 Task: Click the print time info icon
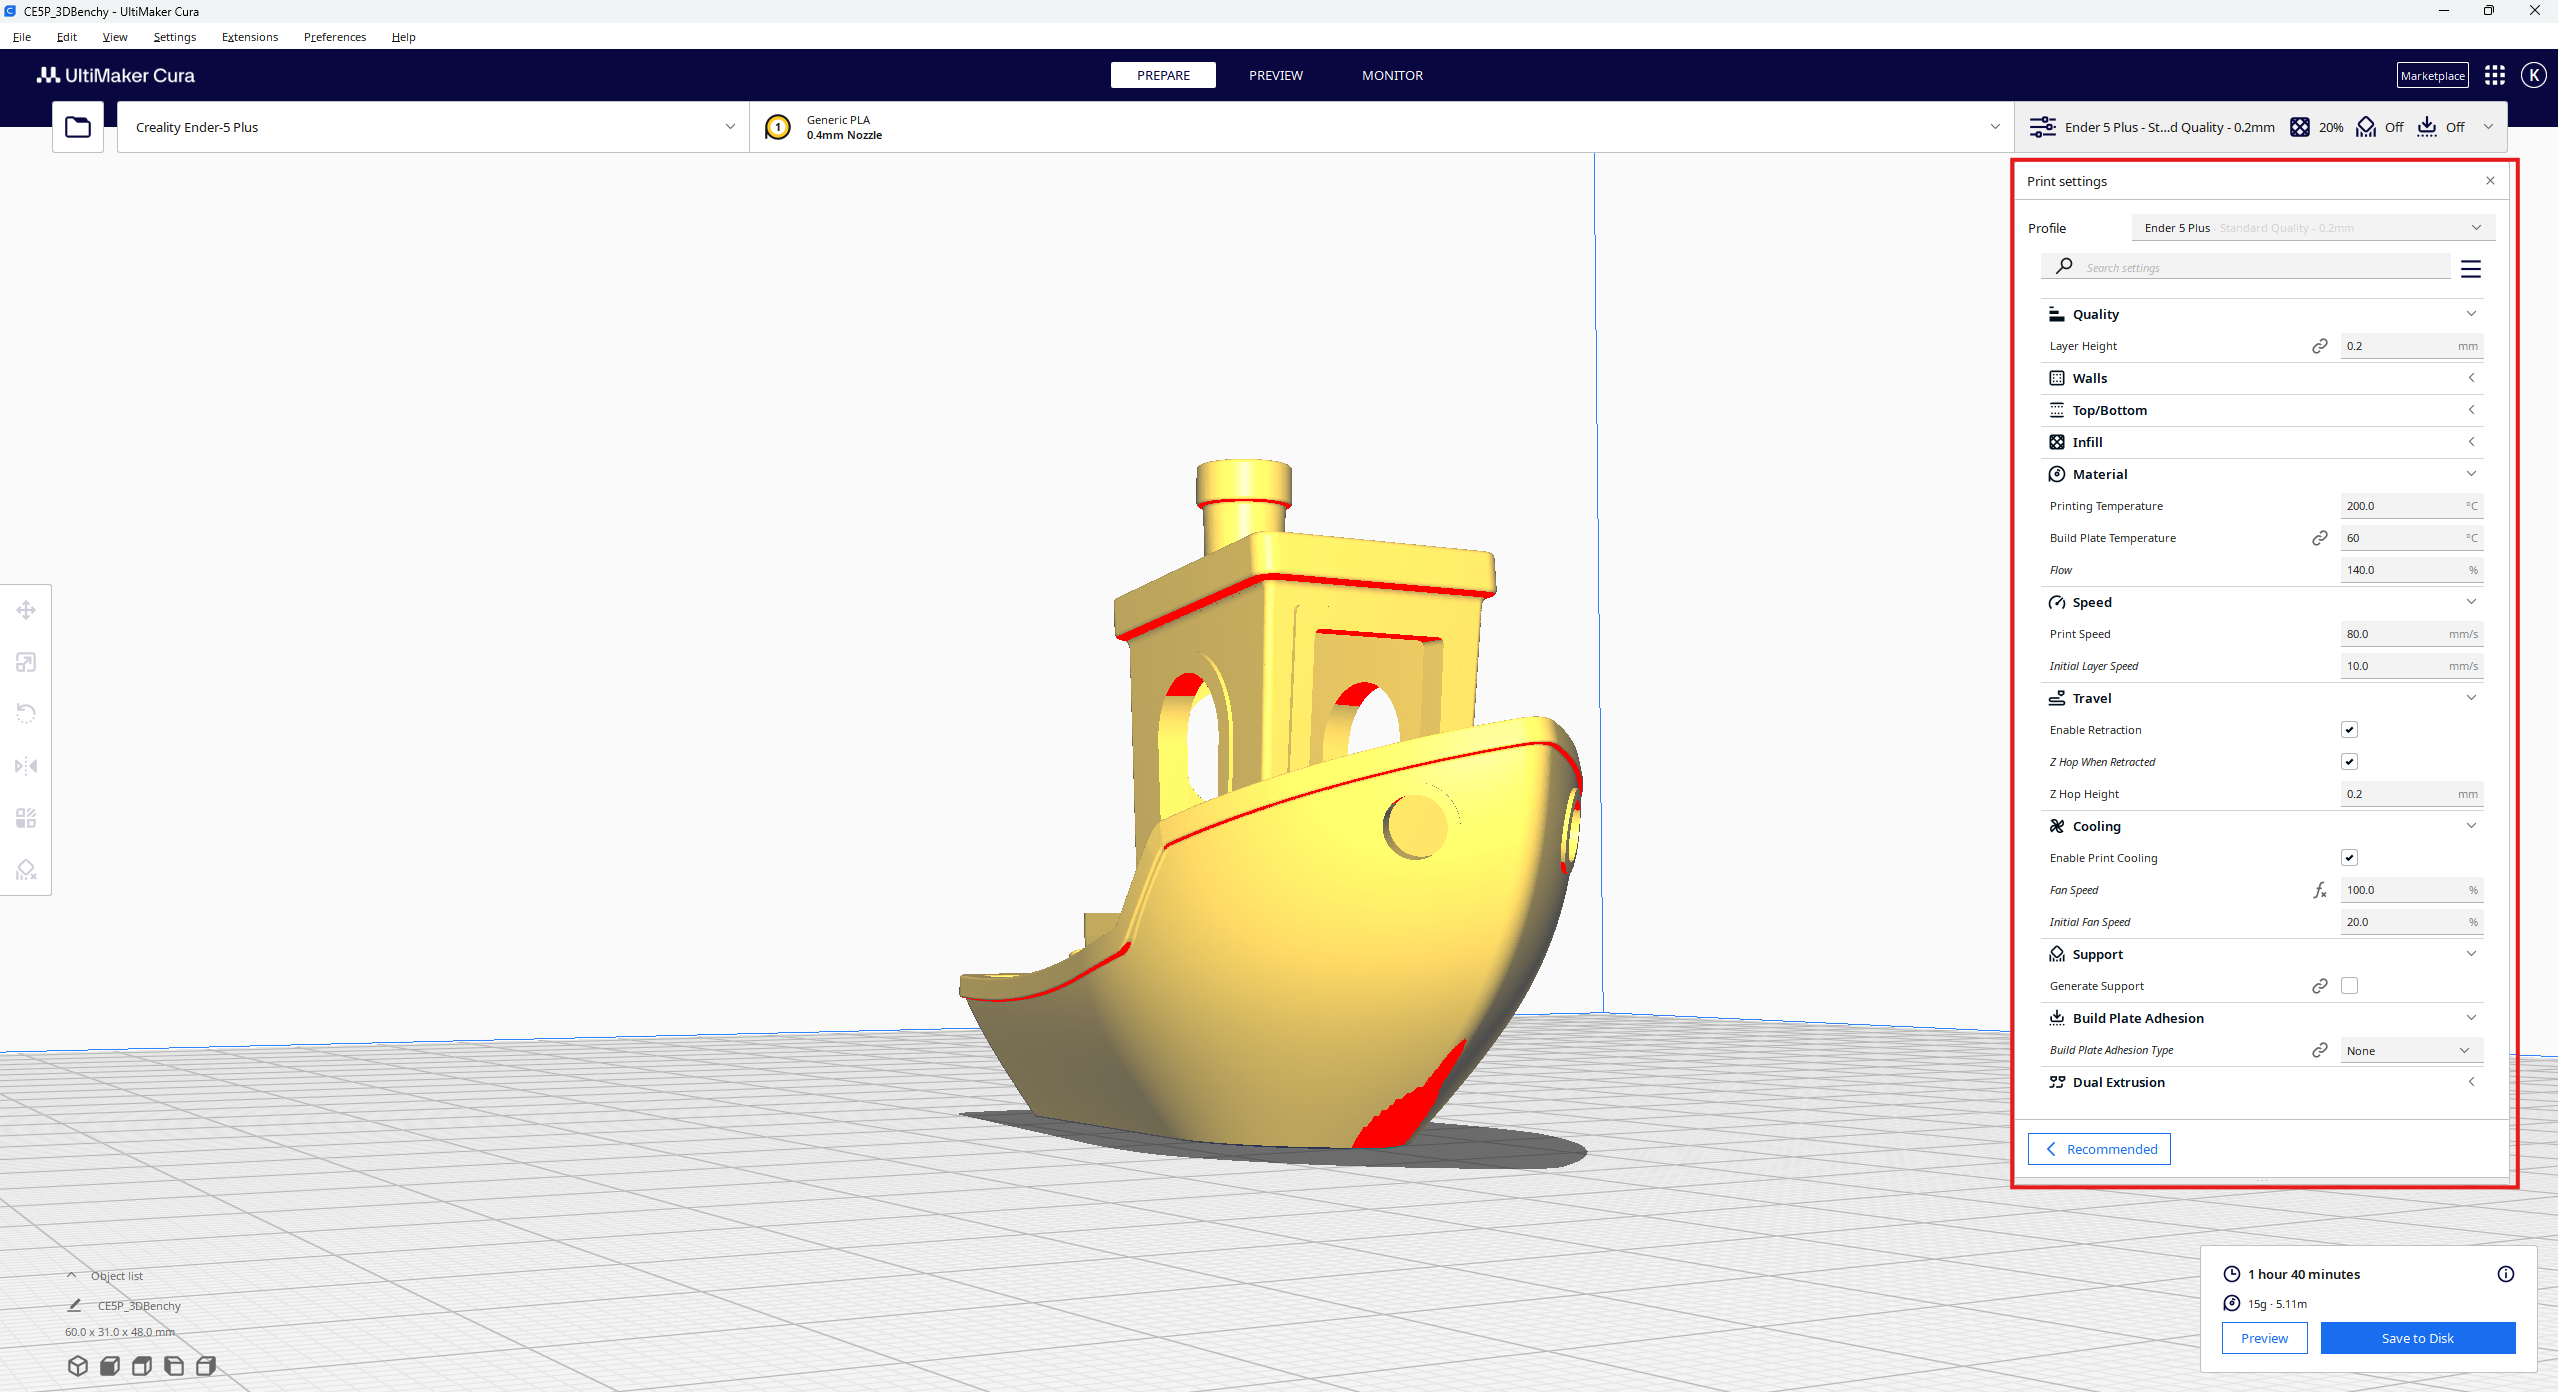(2505, 1274)
